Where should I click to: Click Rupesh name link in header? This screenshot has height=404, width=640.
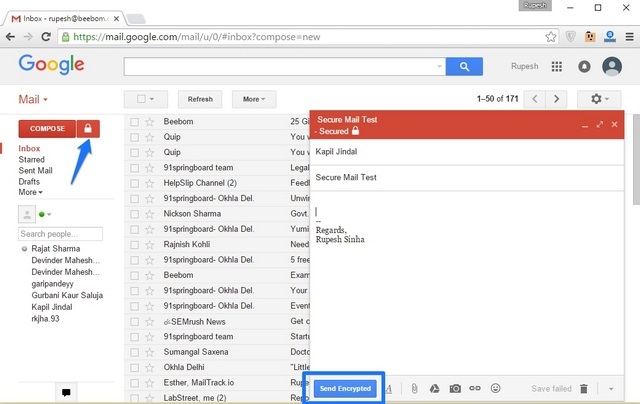[x=524, y=66]
